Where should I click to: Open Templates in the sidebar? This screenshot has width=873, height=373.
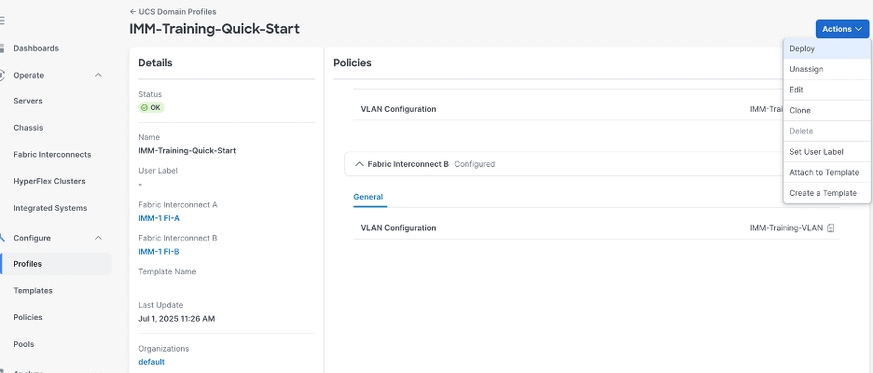pyautogui.click(x=33, y=291)
